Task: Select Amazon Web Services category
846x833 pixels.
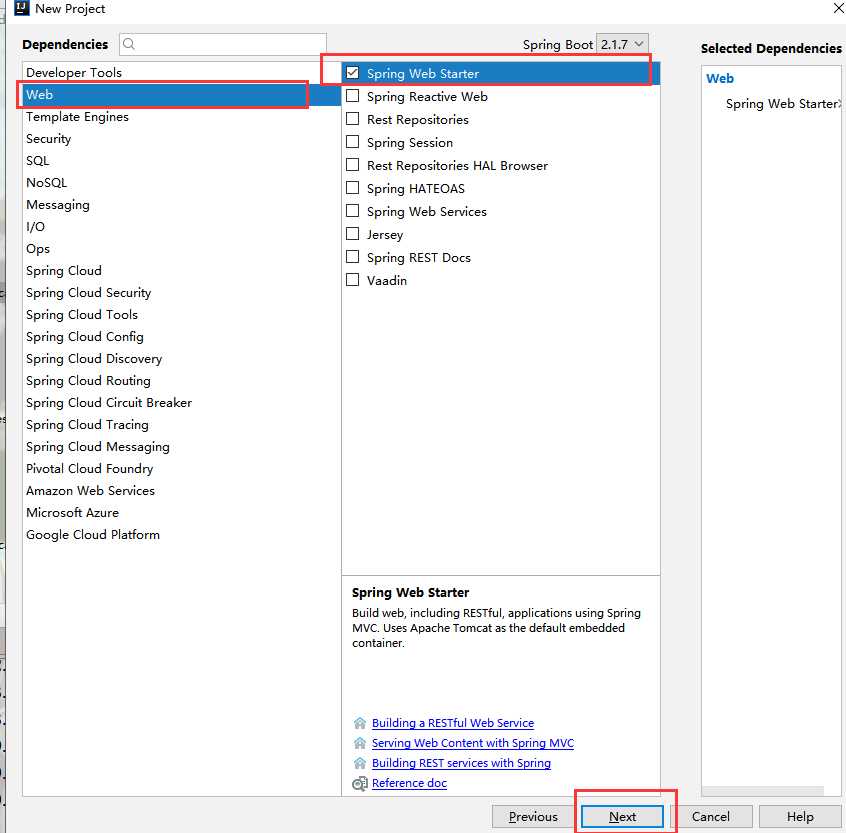Action: pos(182,490)
